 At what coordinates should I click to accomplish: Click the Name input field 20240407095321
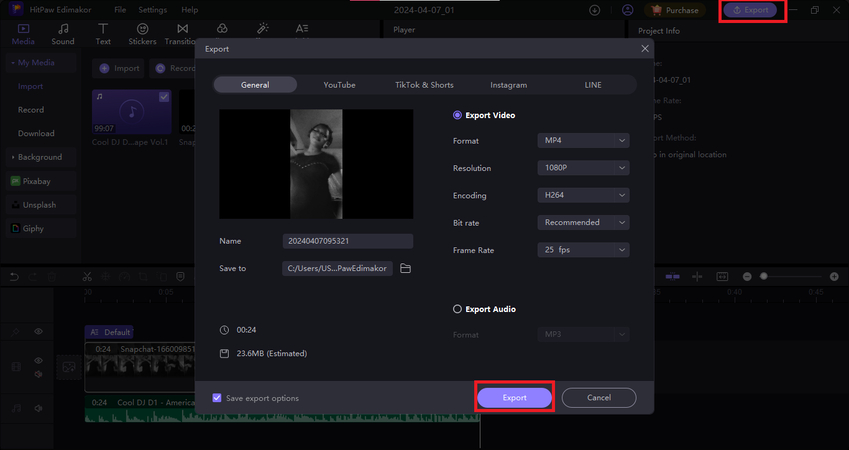click(348, 241)
